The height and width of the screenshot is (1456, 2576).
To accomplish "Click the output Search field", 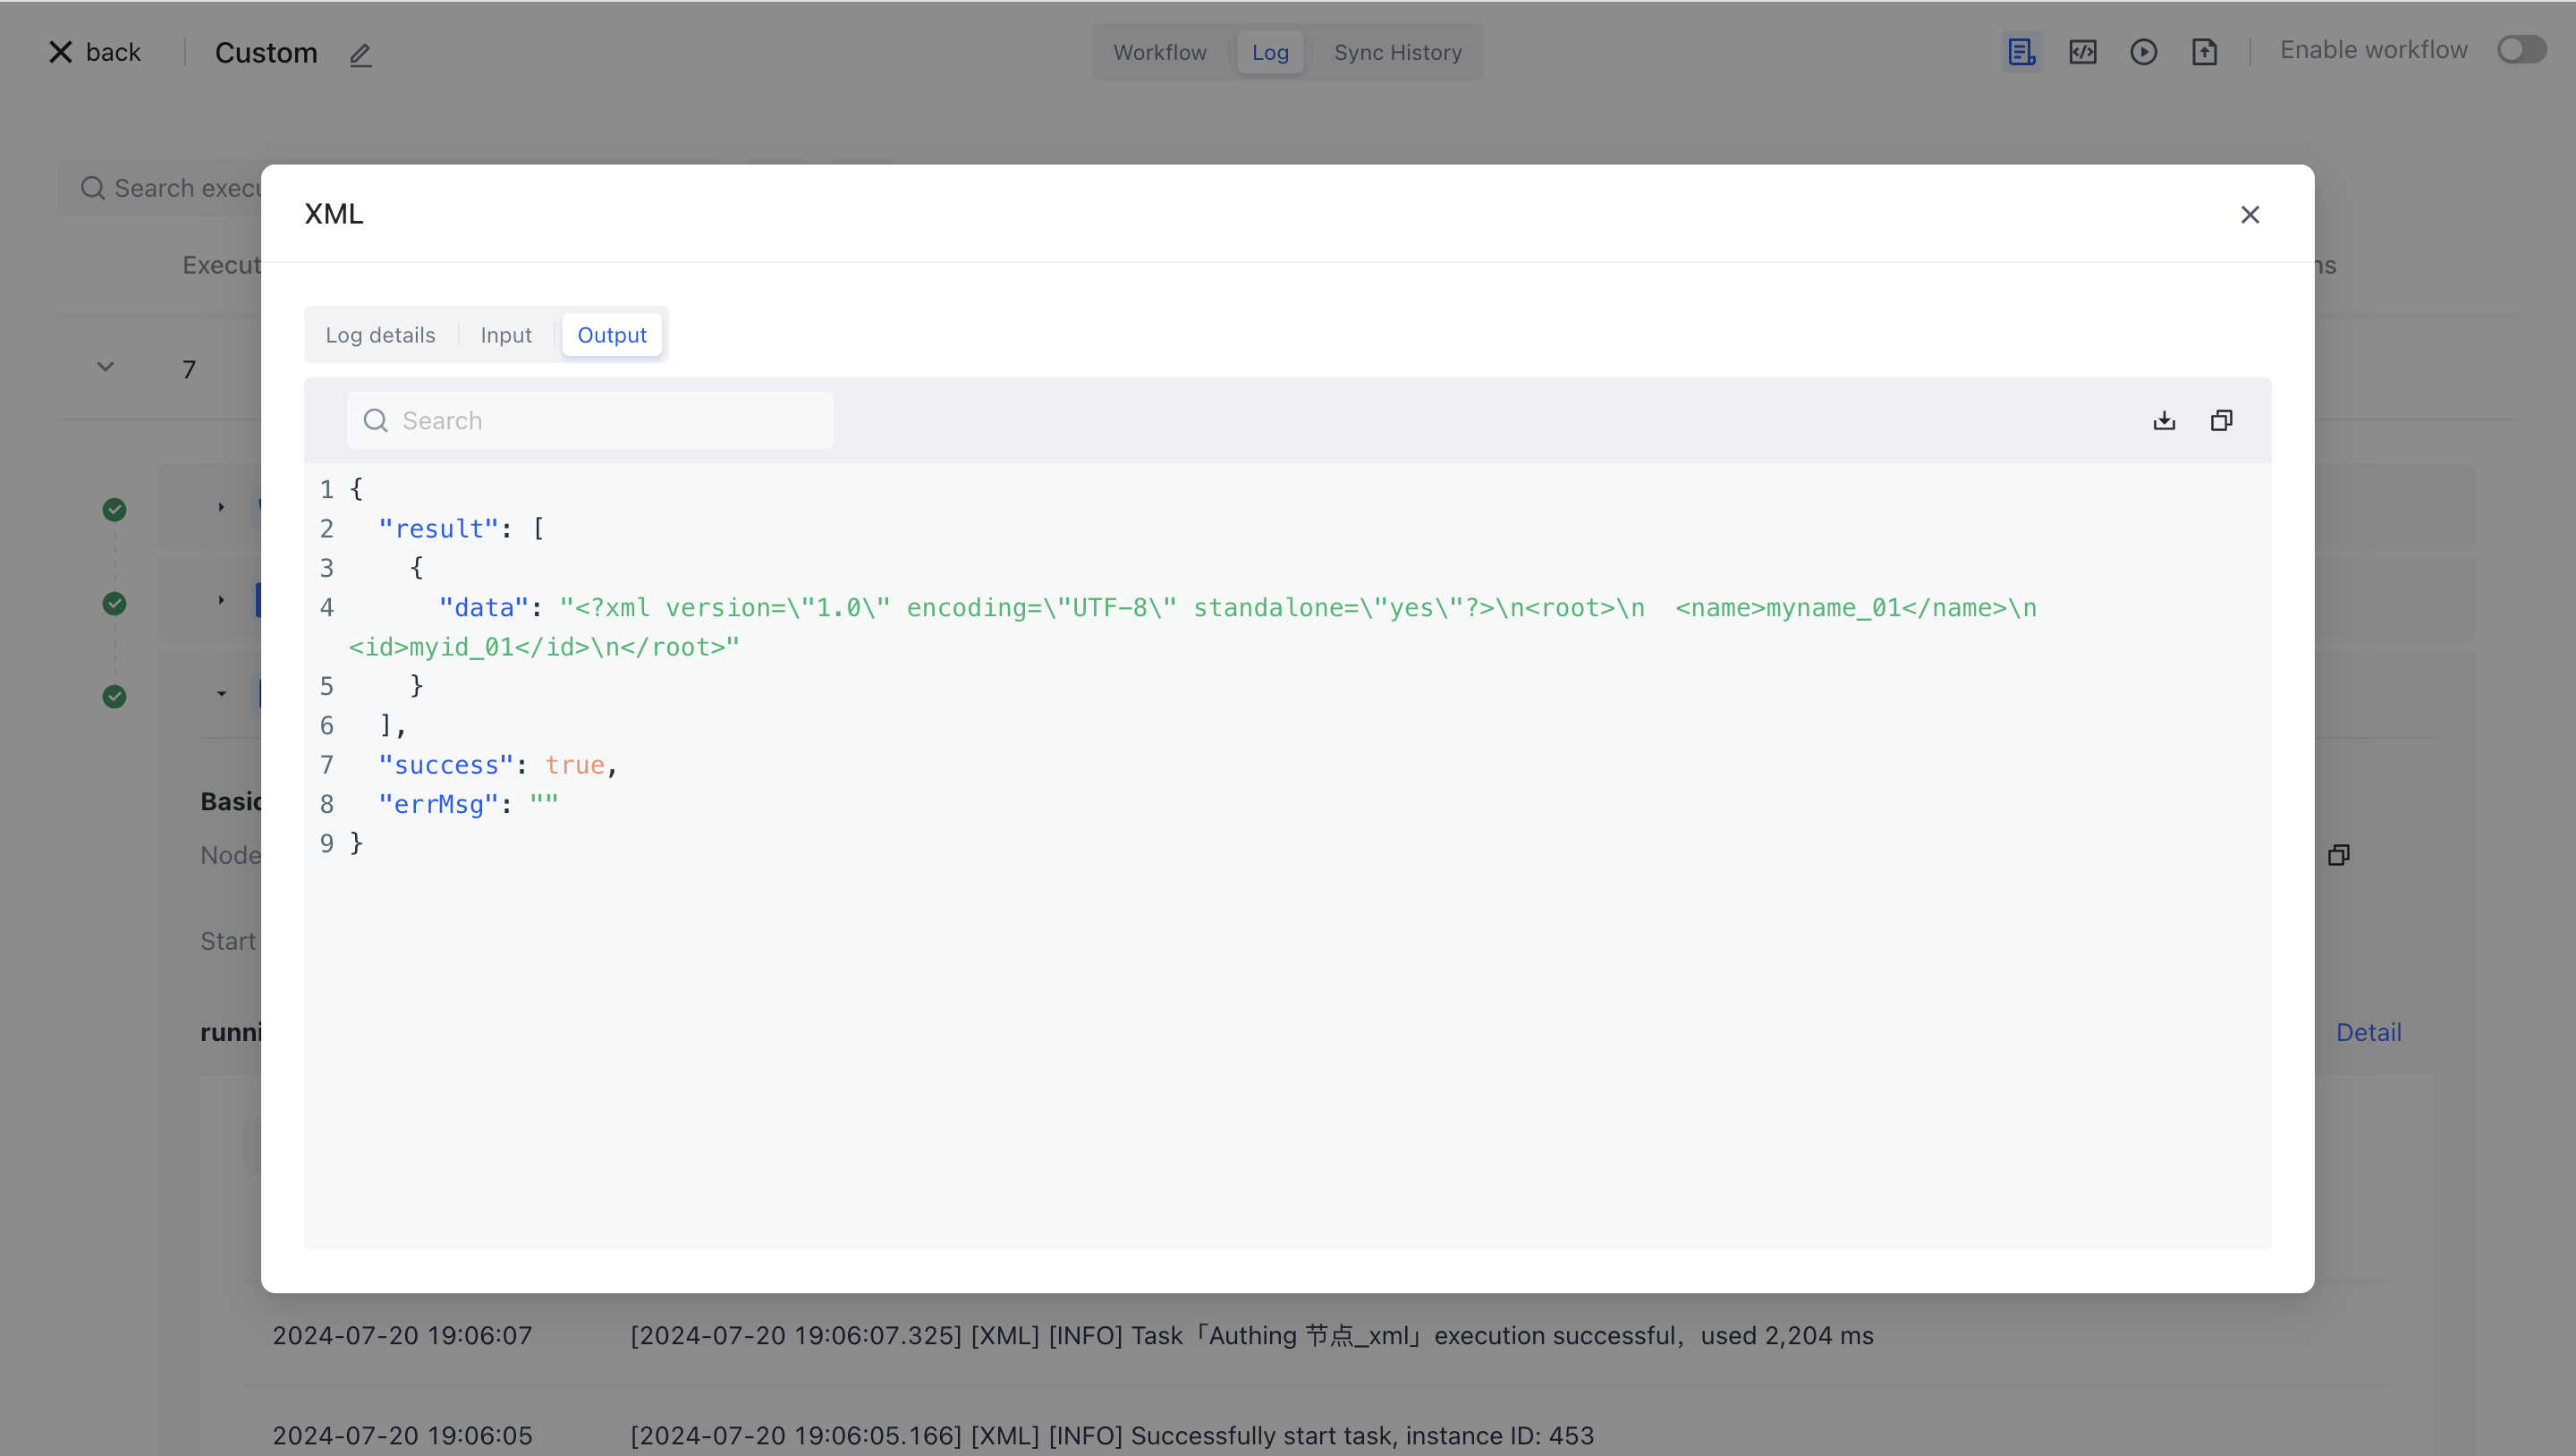I will 590,421.
